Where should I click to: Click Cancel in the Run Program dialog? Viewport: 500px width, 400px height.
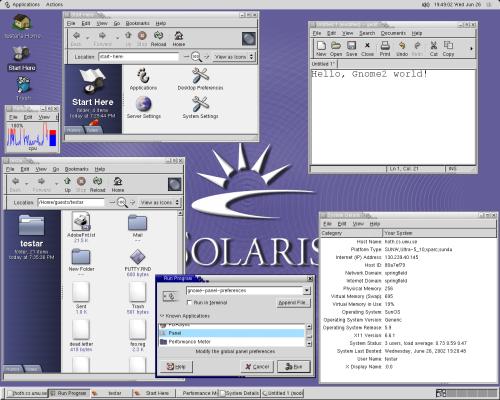[257, 367]
